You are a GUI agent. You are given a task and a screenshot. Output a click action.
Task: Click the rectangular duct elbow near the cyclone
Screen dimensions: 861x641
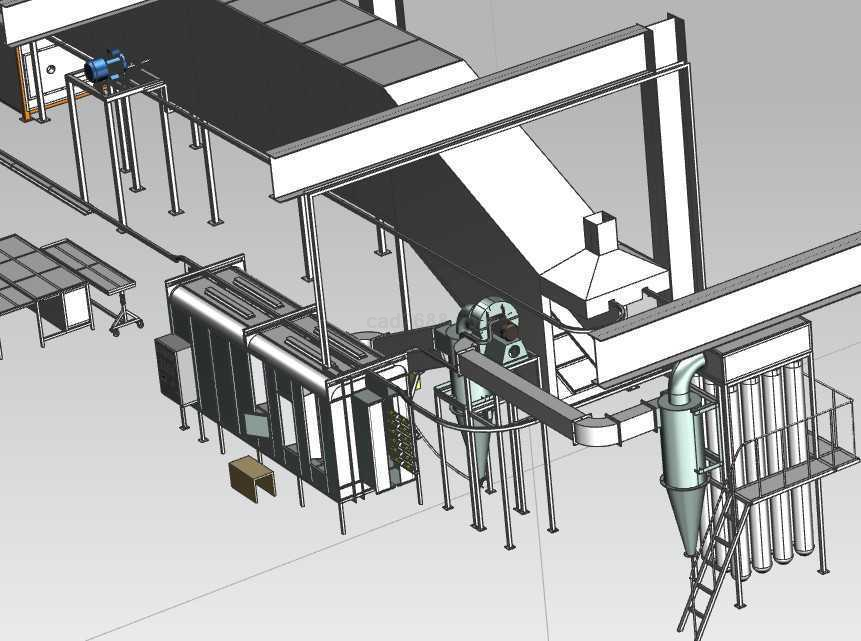click(602, 428)
